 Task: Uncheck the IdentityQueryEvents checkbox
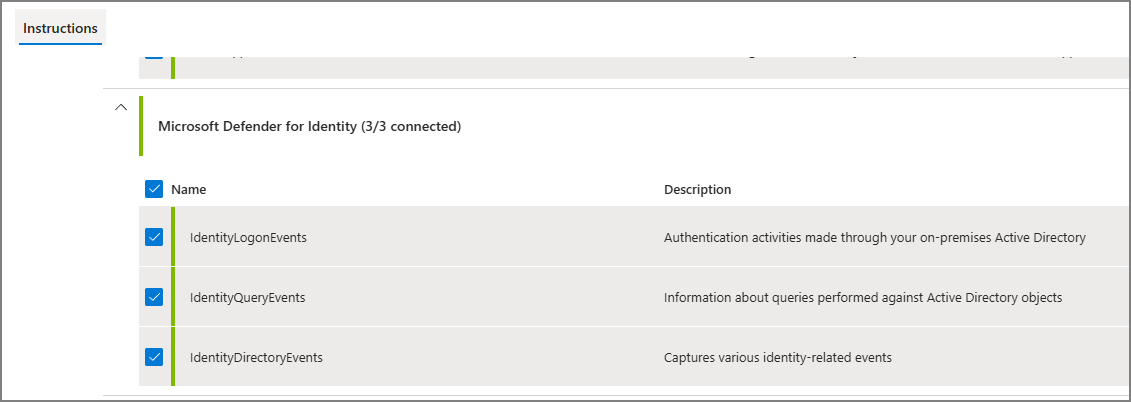click(x=154, y=297)
